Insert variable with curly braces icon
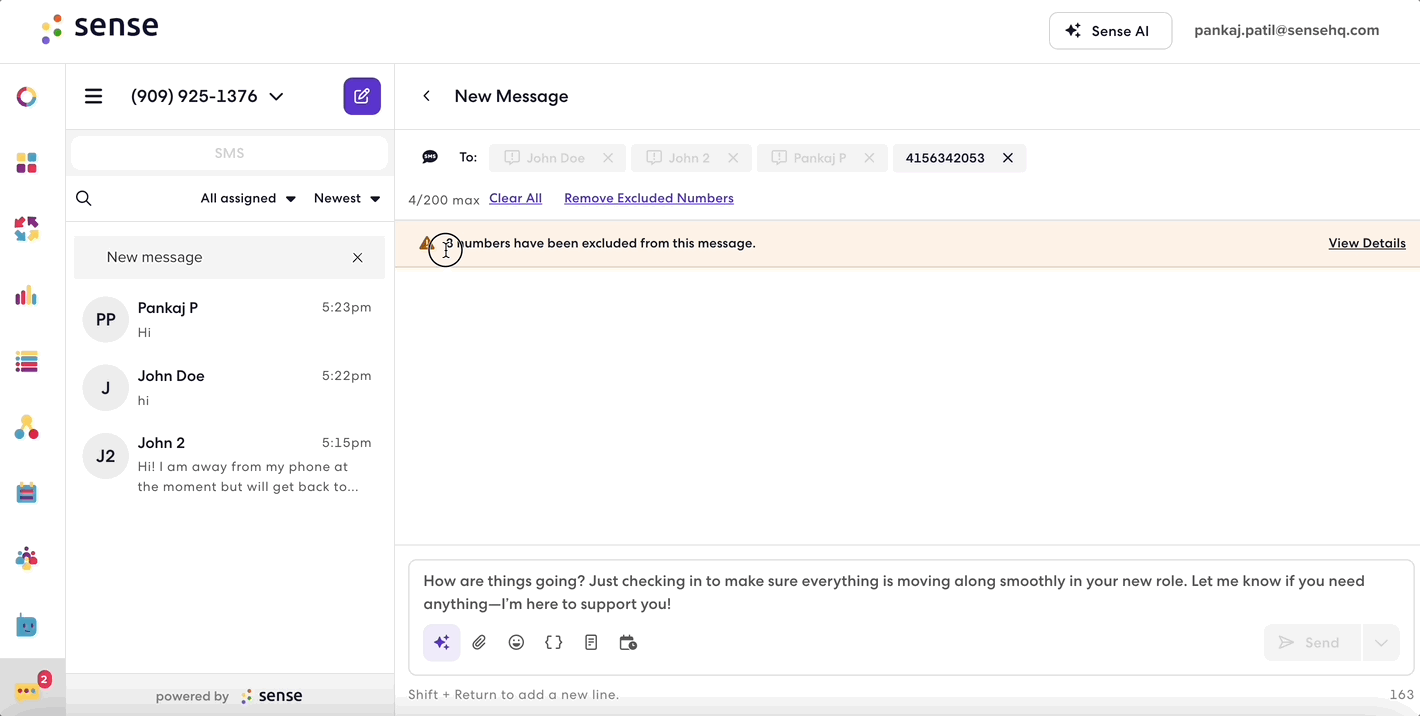 554,643
